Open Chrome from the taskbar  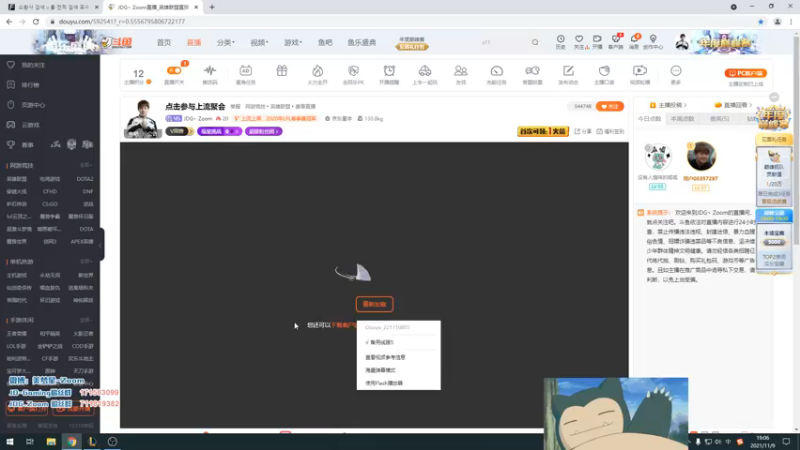tap(71, 441)
